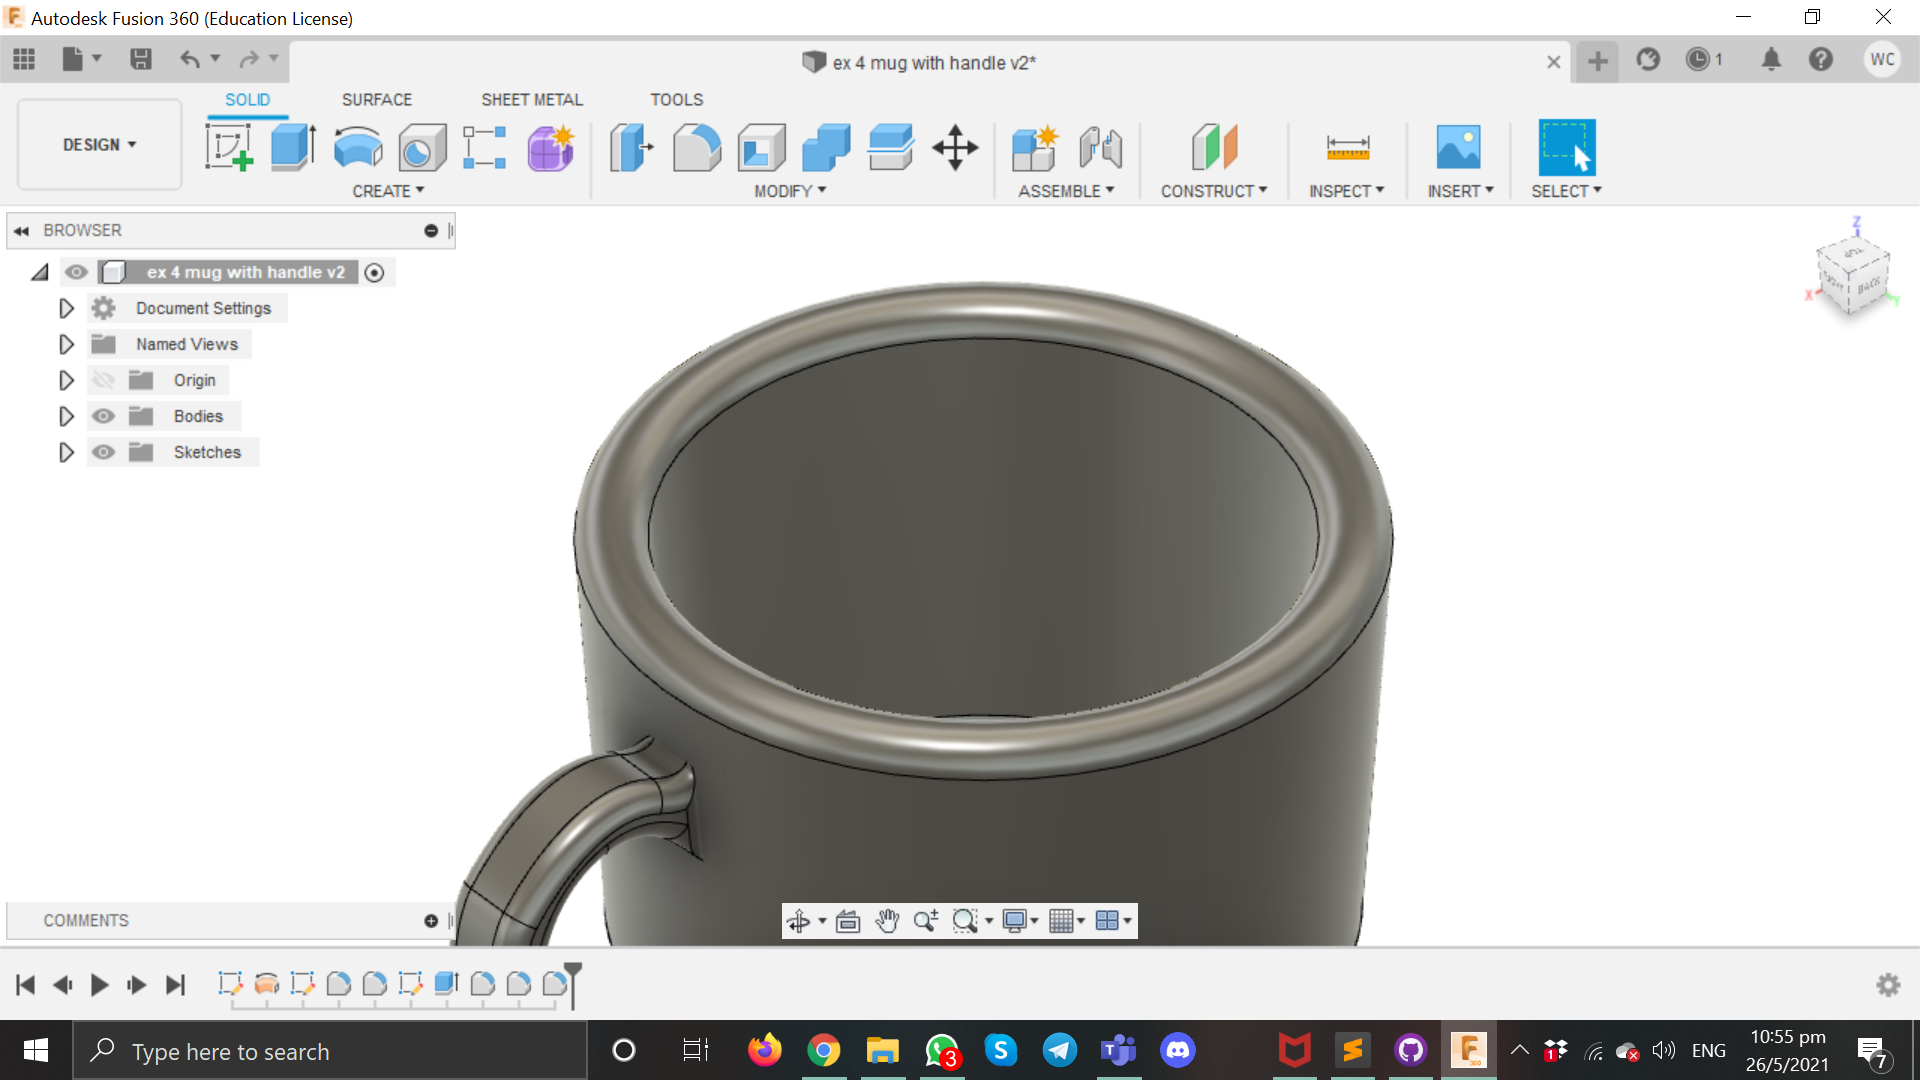Select the Measure tool
Screen dimensions: 1920x1080
(1347, 147)
